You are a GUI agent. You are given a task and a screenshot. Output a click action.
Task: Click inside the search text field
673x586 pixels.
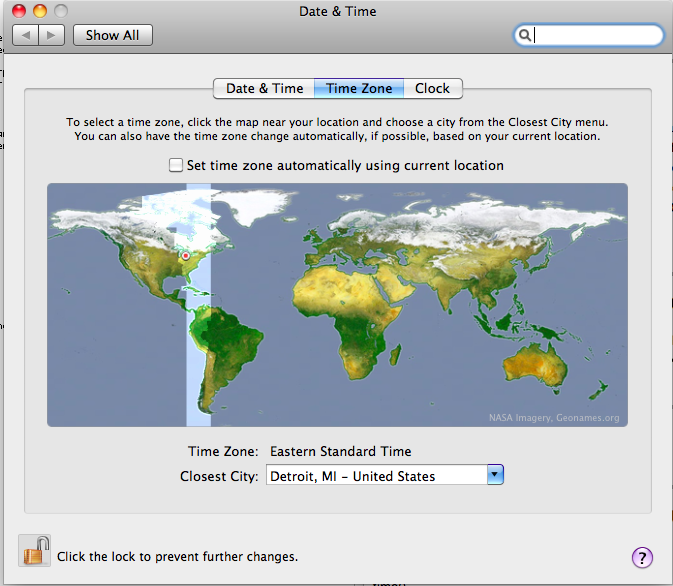tap(595, 35)
